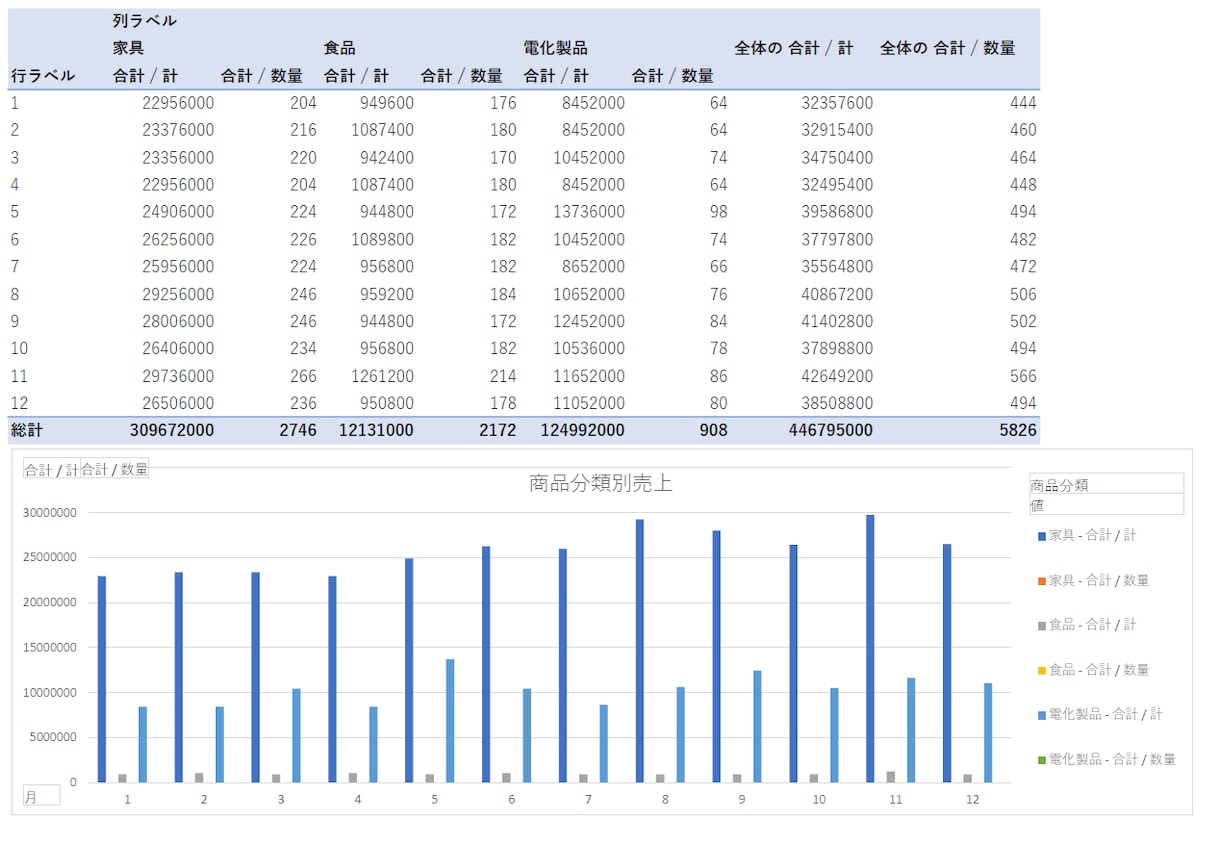Click the 合計 / 数量 field button above the chart
Viewport: 1220px width, 845px height.
(114, 469)
